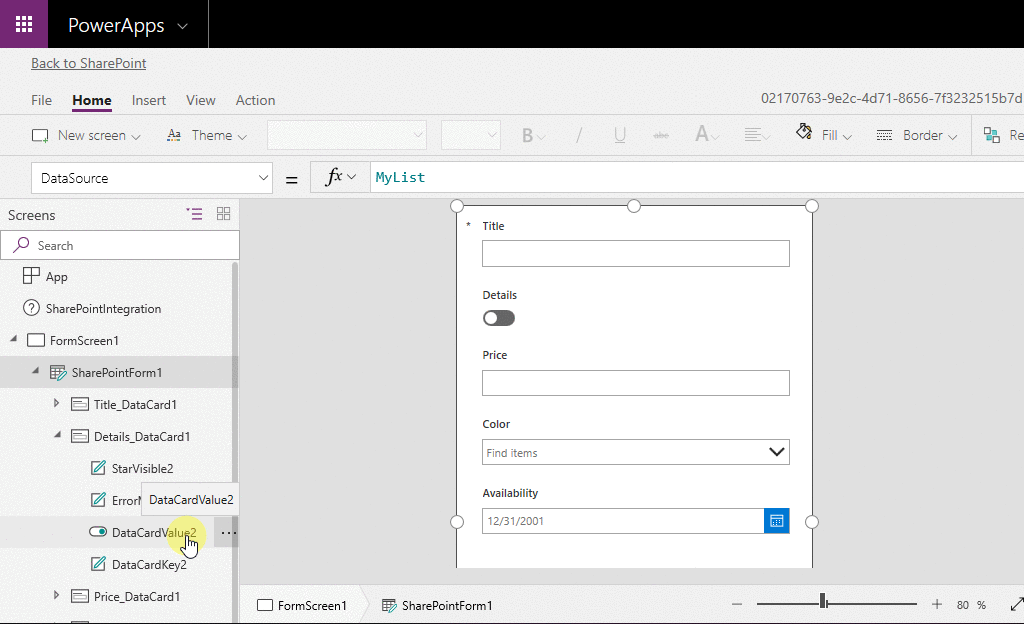The height and width of the screenshot is (624, 1024).
Task: Click the Reorder icon at toolbar end
Action: point(991,135)
